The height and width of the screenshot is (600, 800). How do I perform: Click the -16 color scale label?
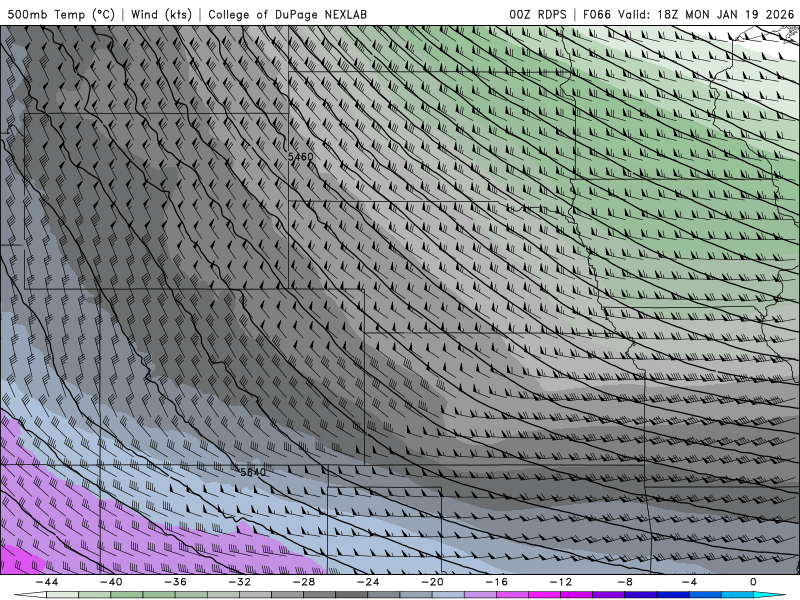(x=496, y=582)
